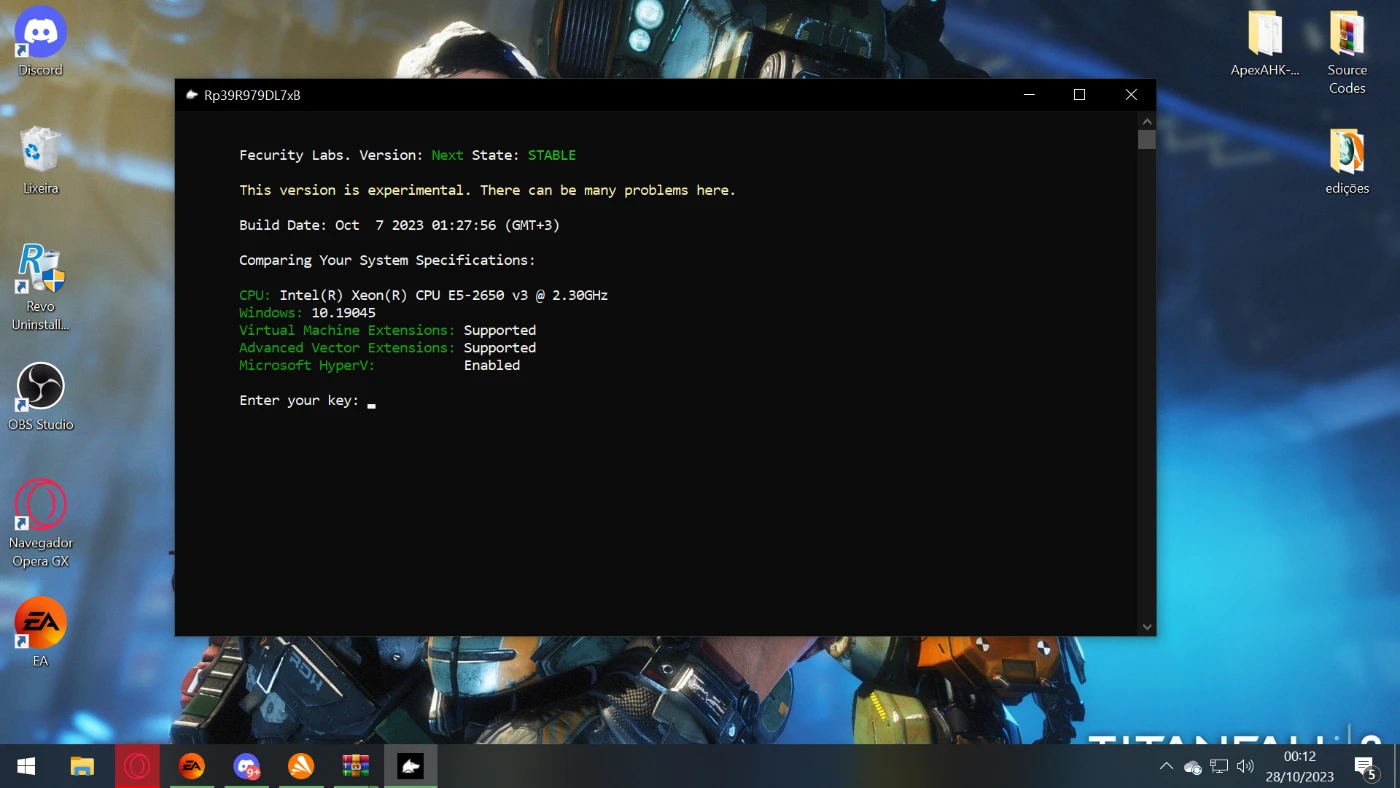Click the 'Enter your key:' prompt cursor
Screen dimensions: 1400x788
coord(371,404)
